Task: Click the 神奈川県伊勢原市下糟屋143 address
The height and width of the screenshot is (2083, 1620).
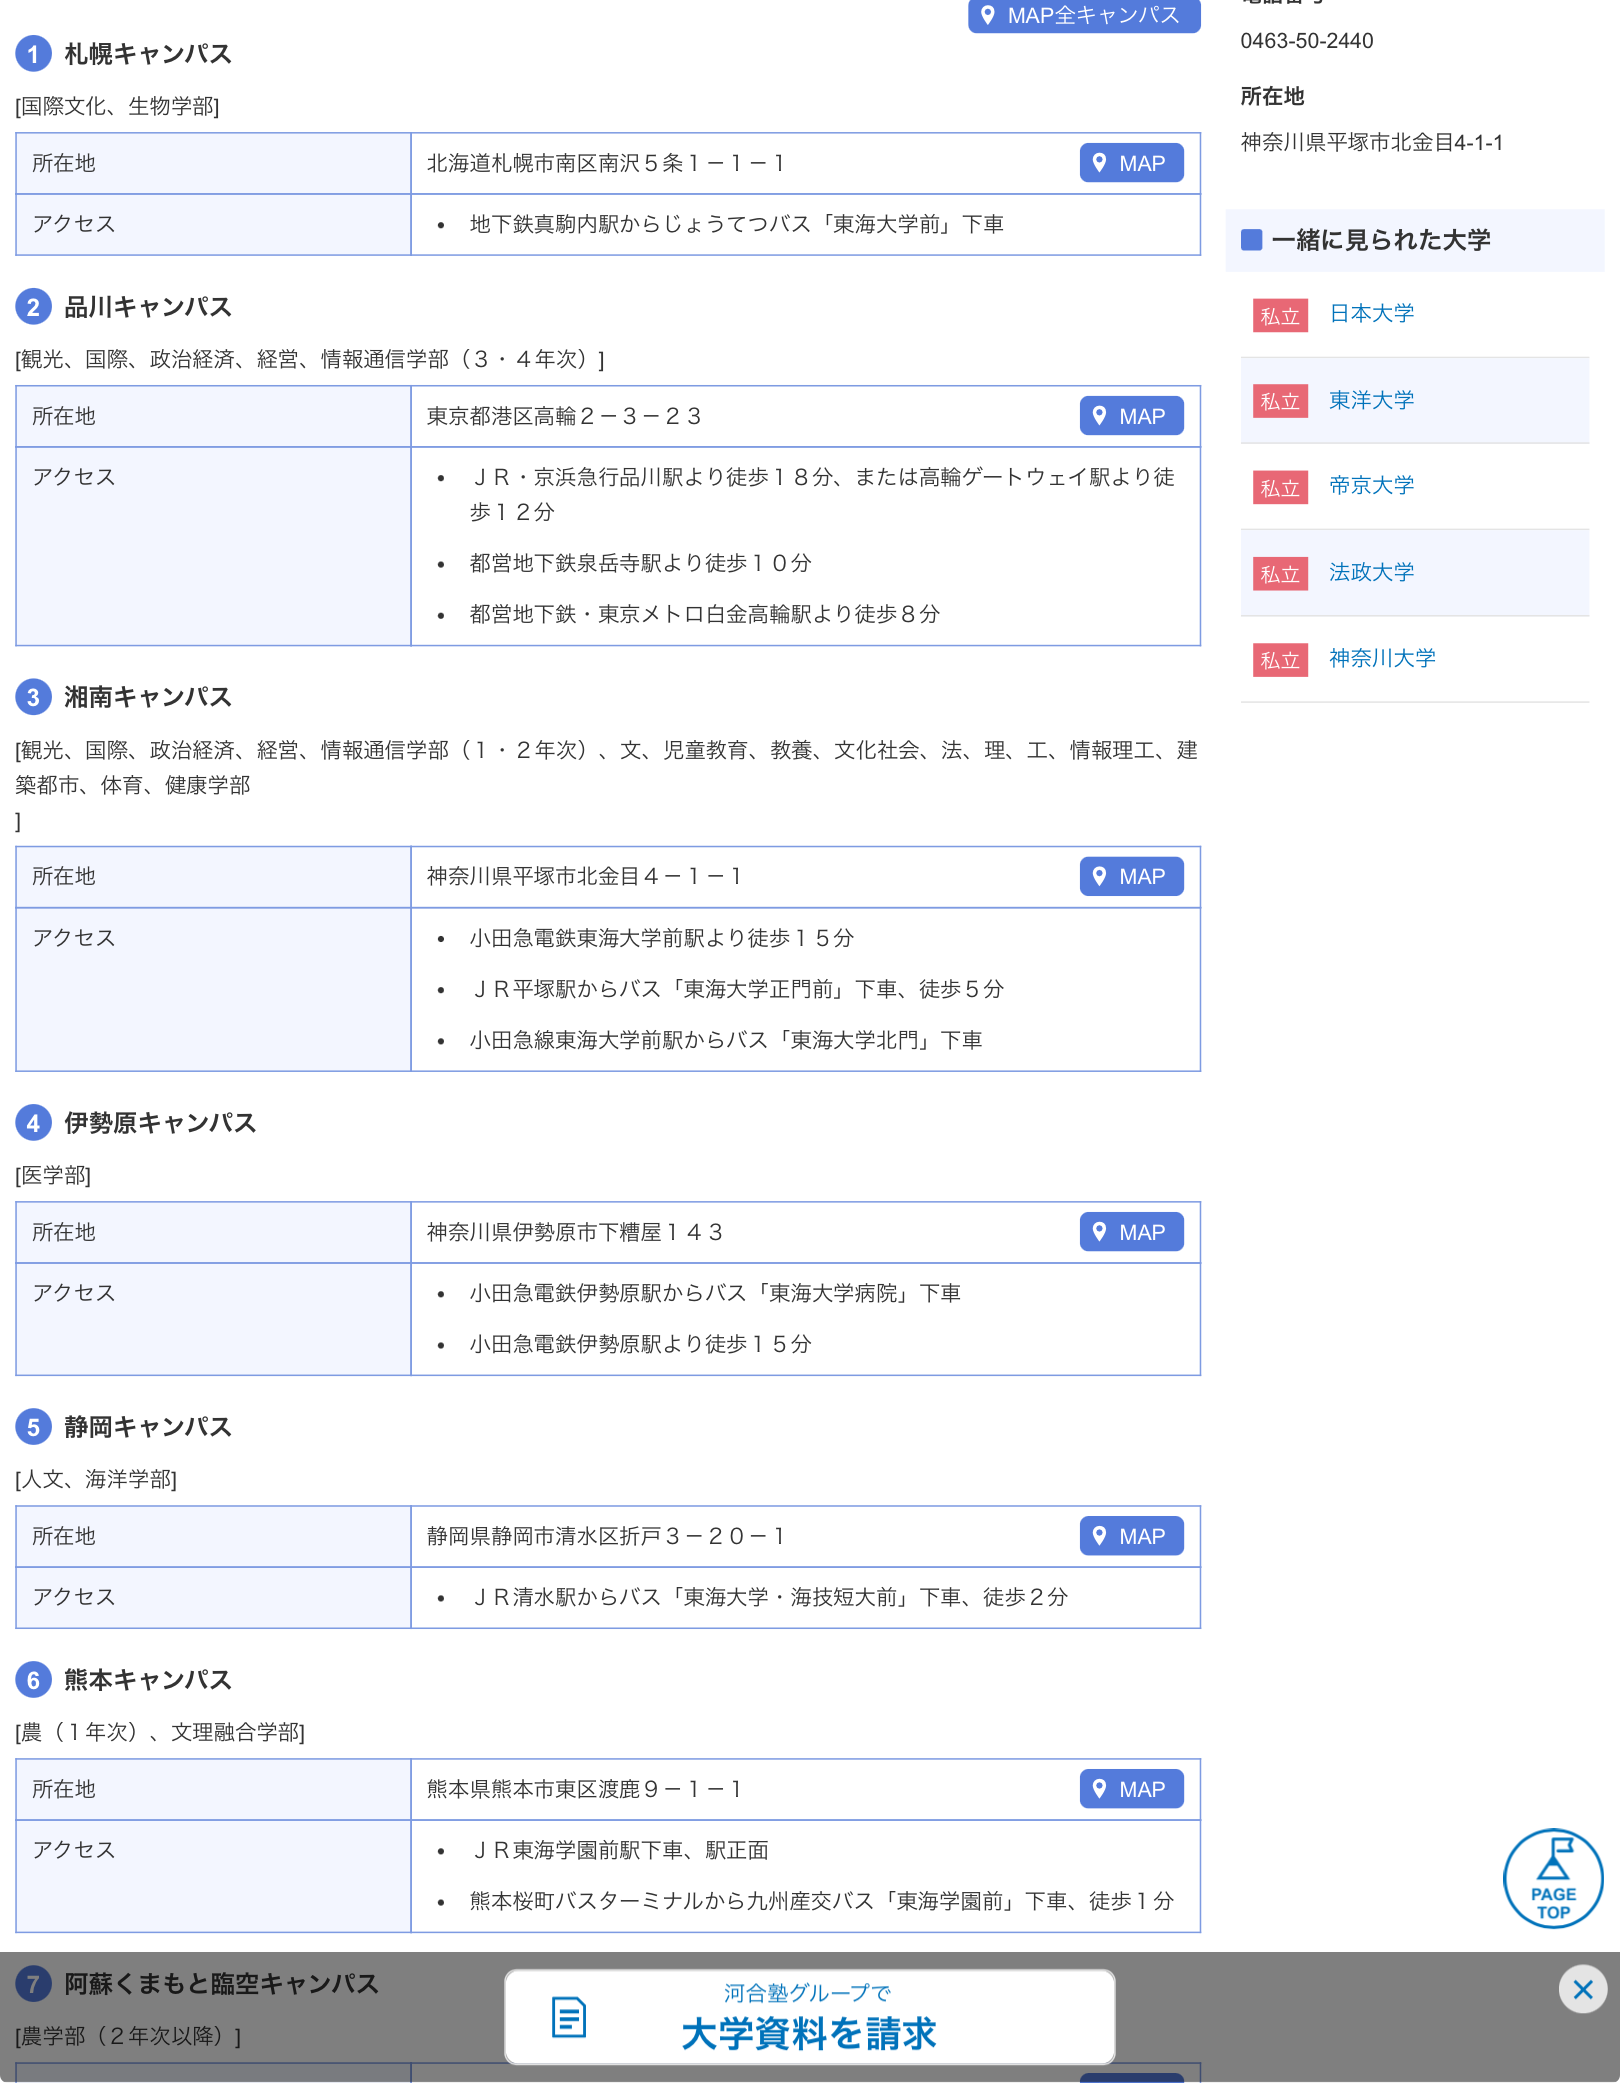Action: pyautogui.click(x=575, y=1232)
